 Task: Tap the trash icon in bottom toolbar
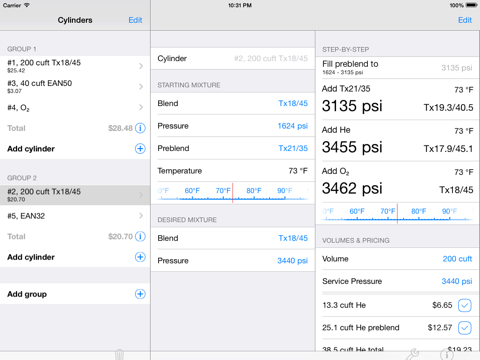(119, 354)
